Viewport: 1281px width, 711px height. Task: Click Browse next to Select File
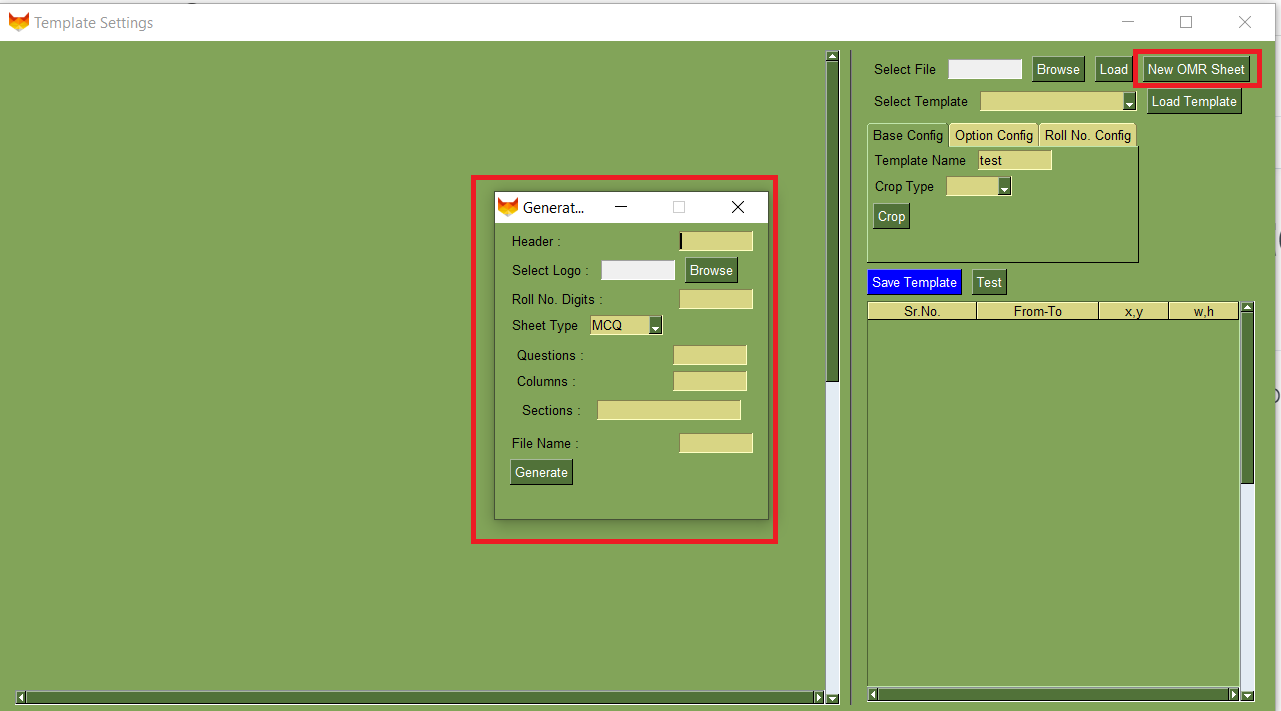(x=1058, y=69)
